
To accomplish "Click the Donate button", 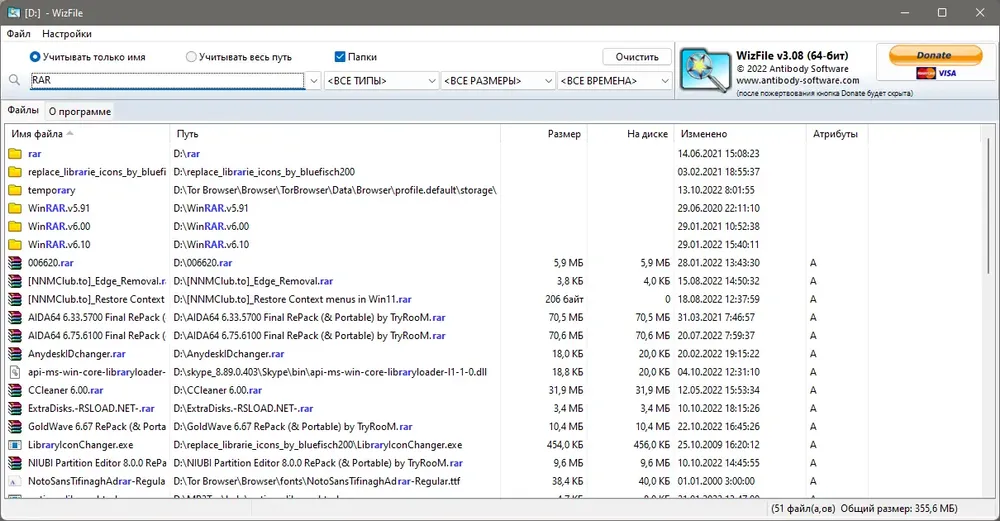I will (x=935, y=55).
